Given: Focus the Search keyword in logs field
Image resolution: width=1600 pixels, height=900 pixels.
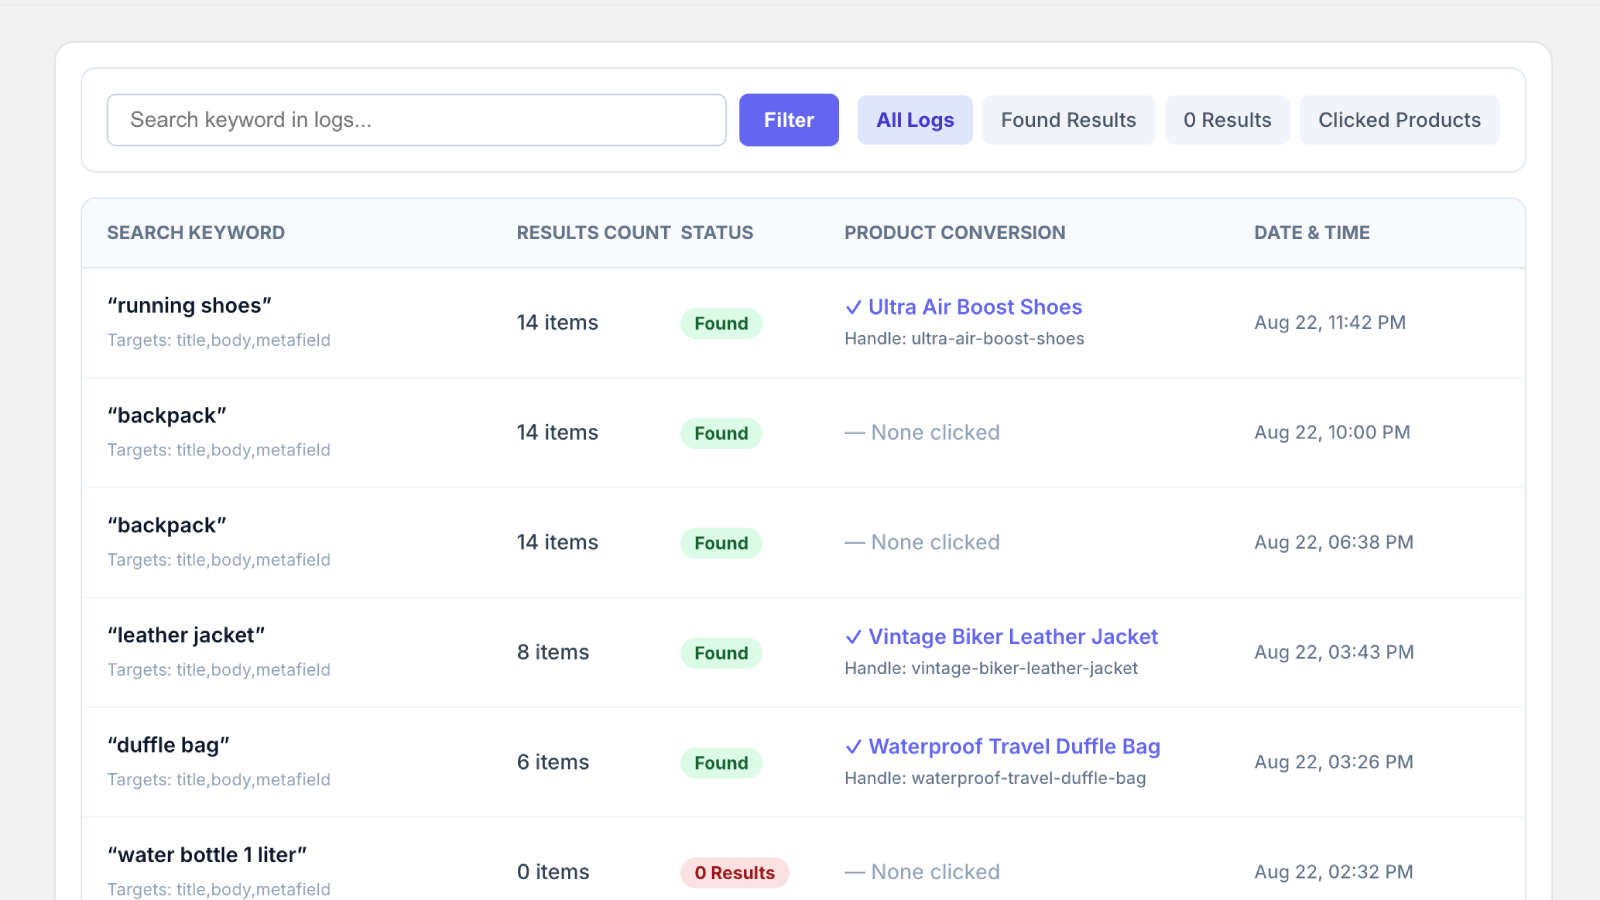Looking at the screenshot, I should 416,120.
